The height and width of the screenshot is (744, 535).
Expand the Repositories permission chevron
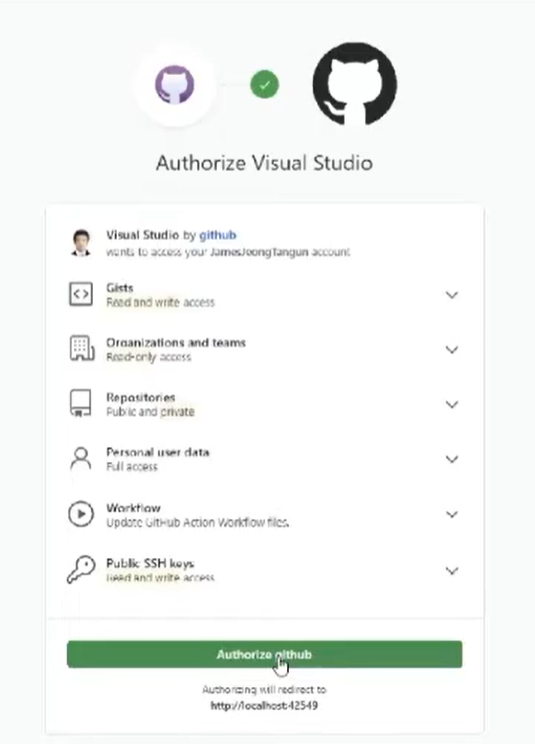pos(452,404)
